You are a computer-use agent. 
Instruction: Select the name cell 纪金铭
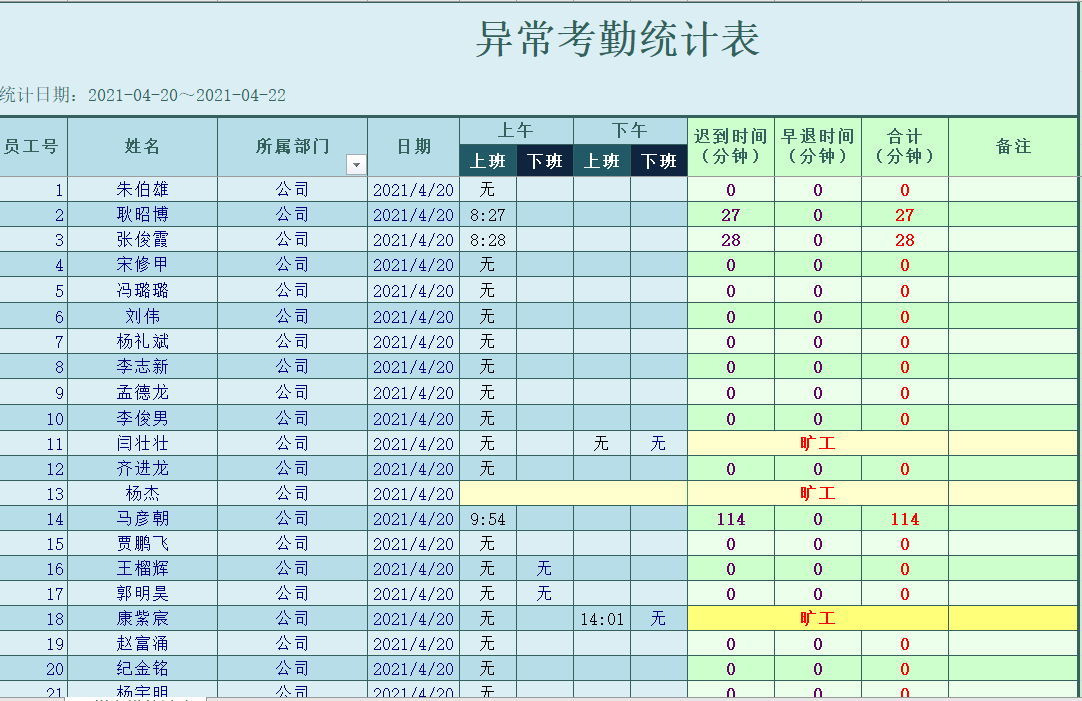coord(143,669)
